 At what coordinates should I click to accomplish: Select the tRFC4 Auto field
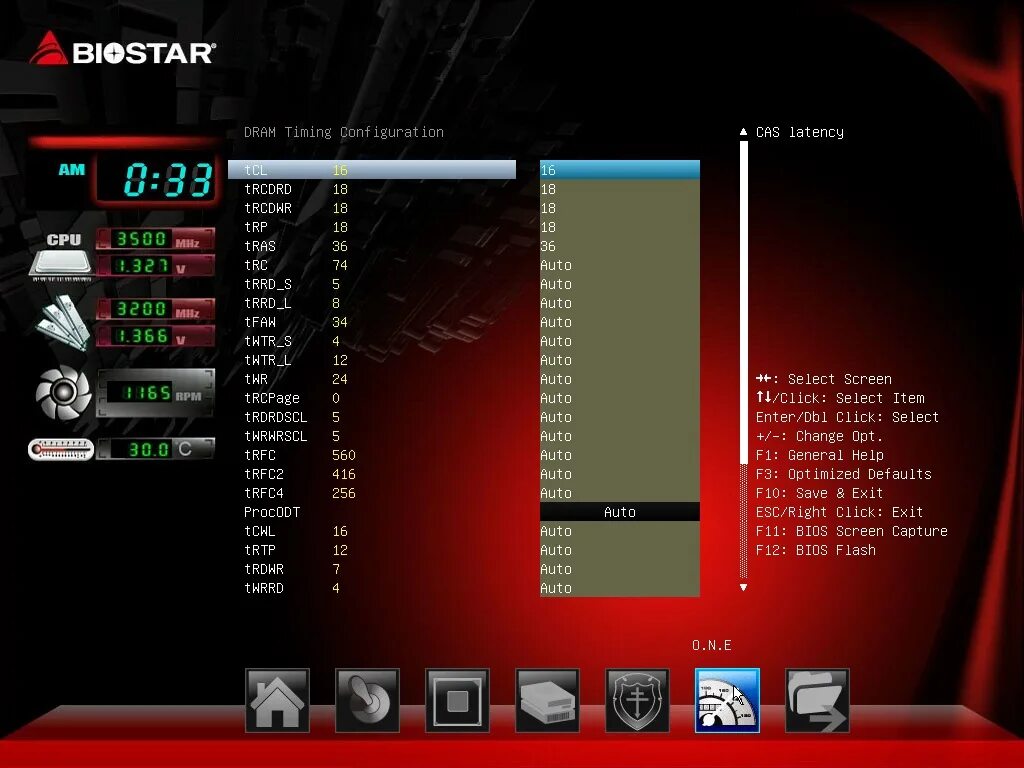(x=620, y=493)
